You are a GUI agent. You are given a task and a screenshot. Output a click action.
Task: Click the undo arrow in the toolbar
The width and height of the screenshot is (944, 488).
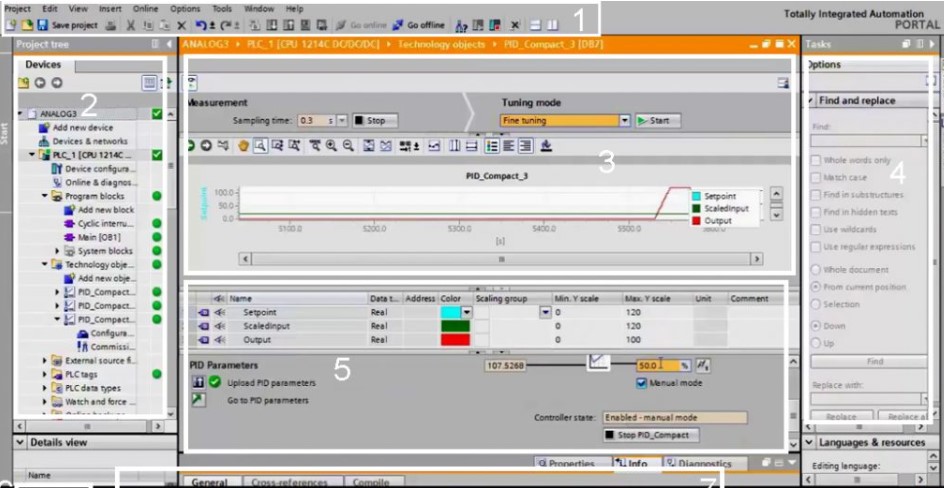[x=201, y=24]
